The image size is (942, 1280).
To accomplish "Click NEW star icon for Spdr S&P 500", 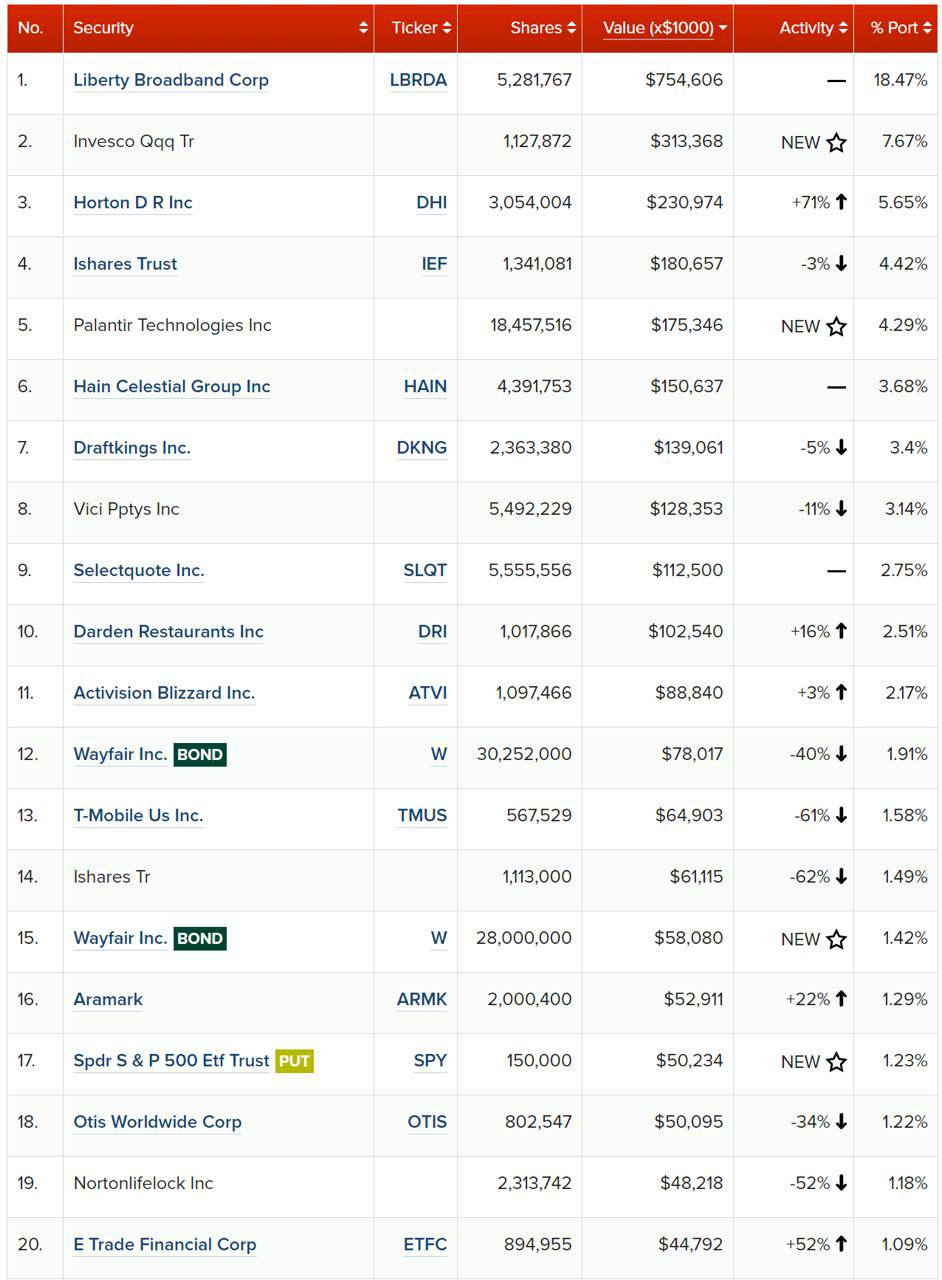I will pyautogui.click(x=837, y=1061).
